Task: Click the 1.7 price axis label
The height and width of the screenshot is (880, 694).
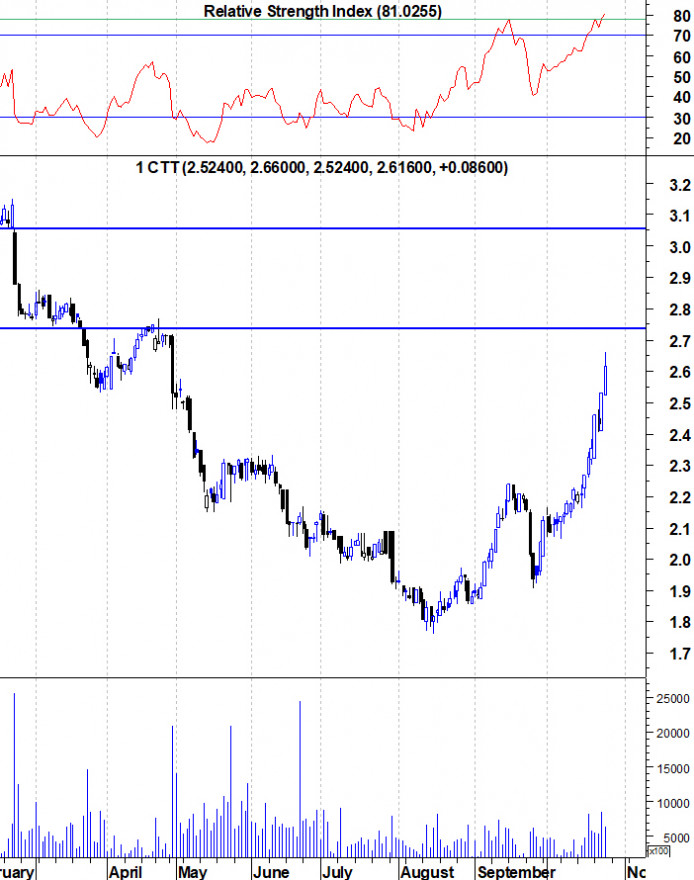Action: click(680, 653)
